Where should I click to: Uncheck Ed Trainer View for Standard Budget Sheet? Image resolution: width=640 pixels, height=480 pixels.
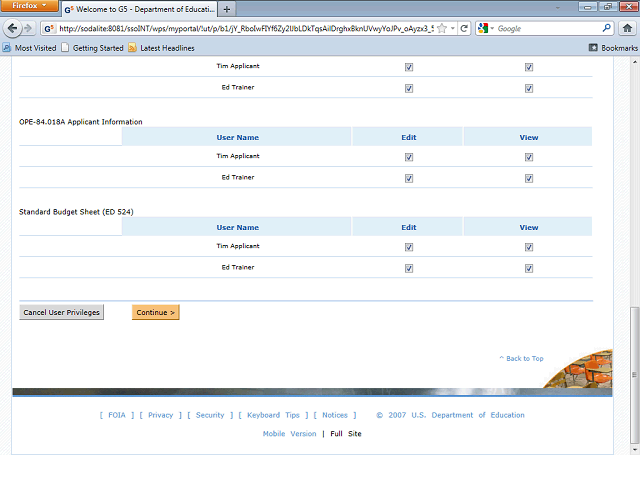[x=529, y=268]
